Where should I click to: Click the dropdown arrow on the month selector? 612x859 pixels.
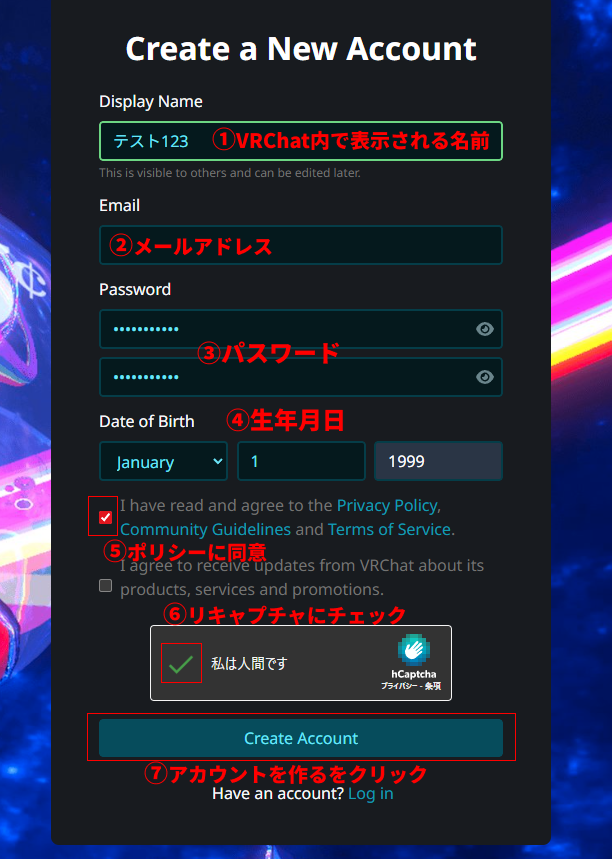(218, 461)
